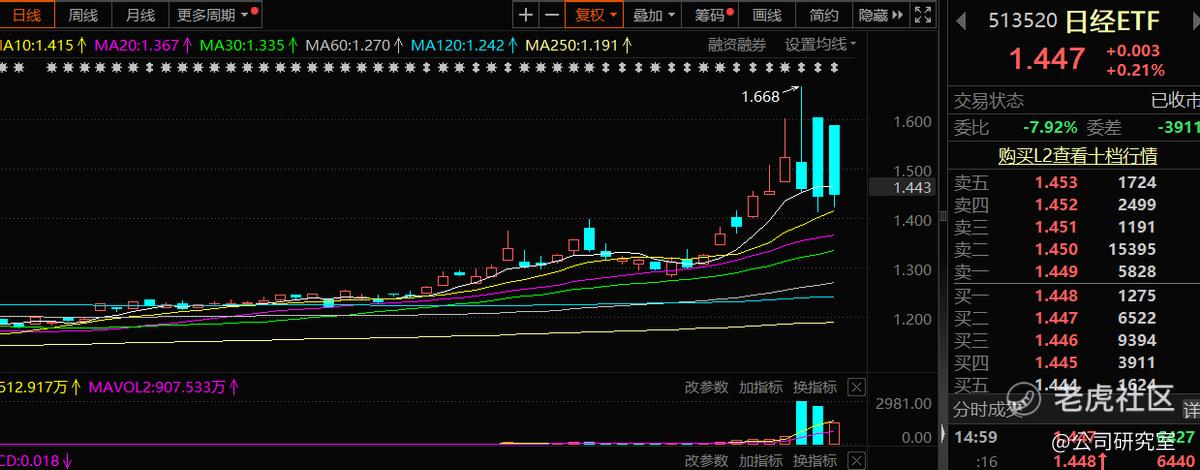
Task: Select the MA120:1.242 indicator label
Action: (458, 45)
